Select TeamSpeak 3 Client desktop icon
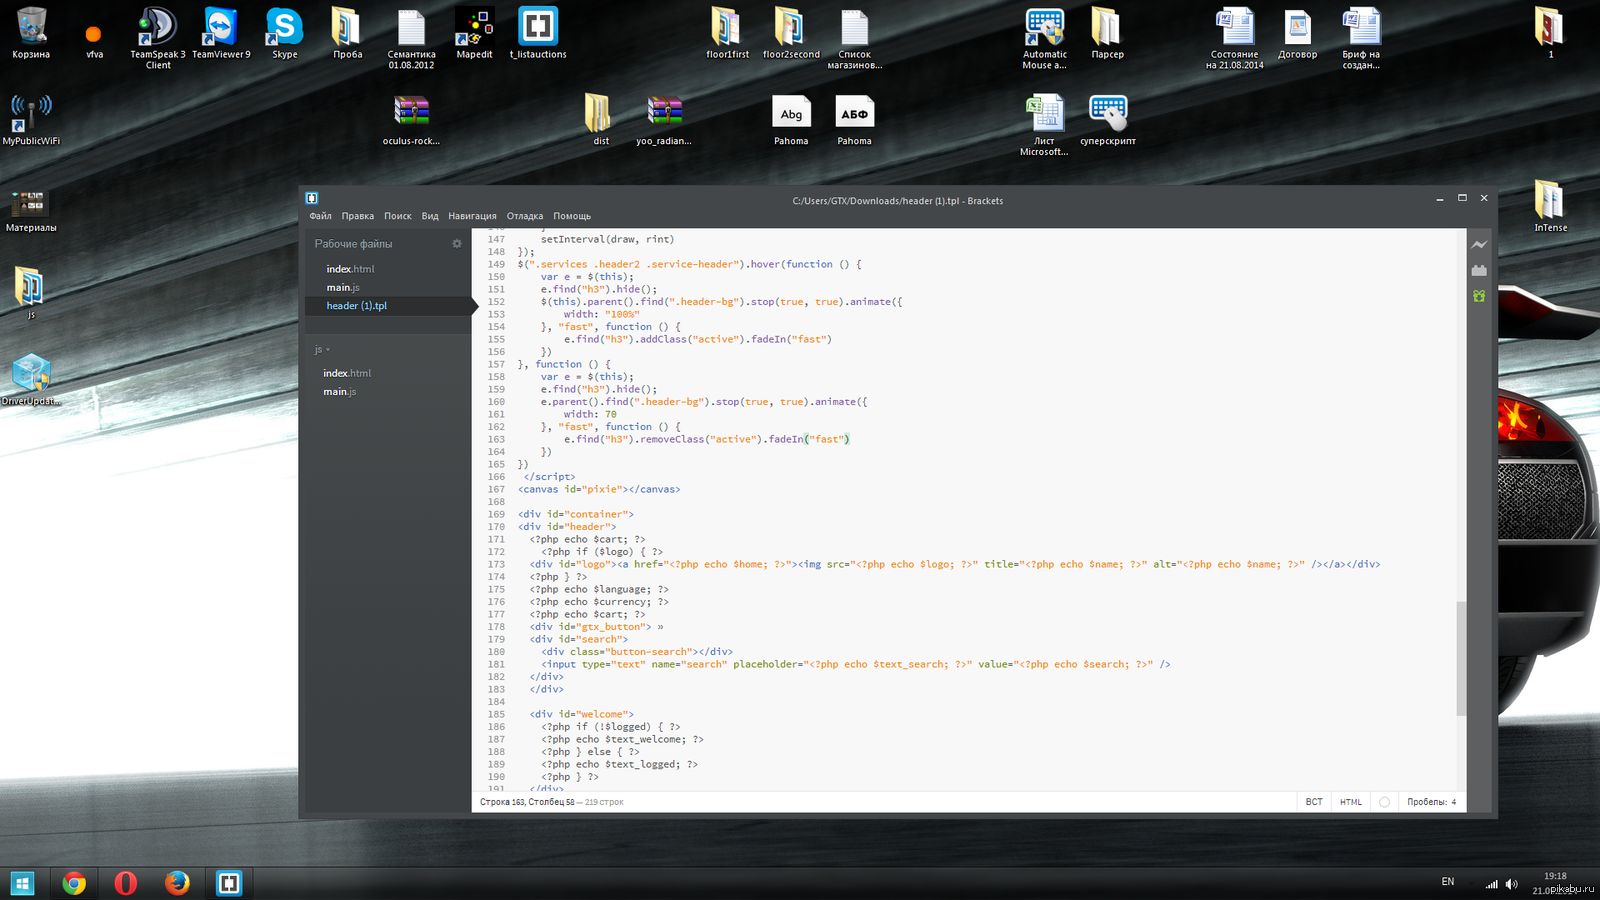 (x=158, y=38)
